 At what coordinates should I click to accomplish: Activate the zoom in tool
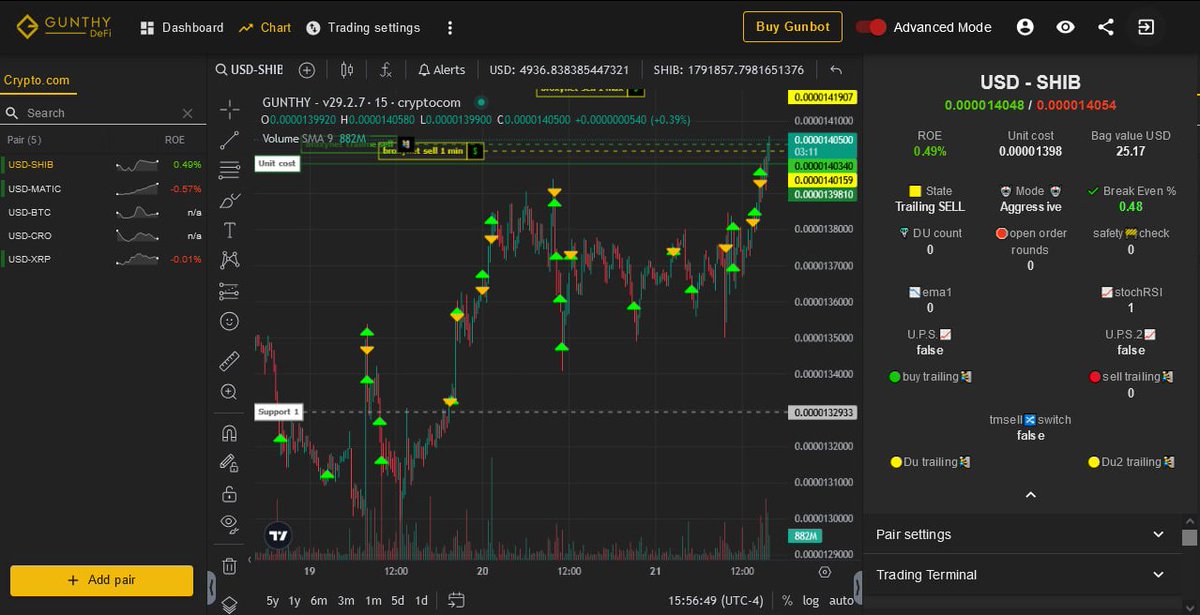[x=230, y=392]
